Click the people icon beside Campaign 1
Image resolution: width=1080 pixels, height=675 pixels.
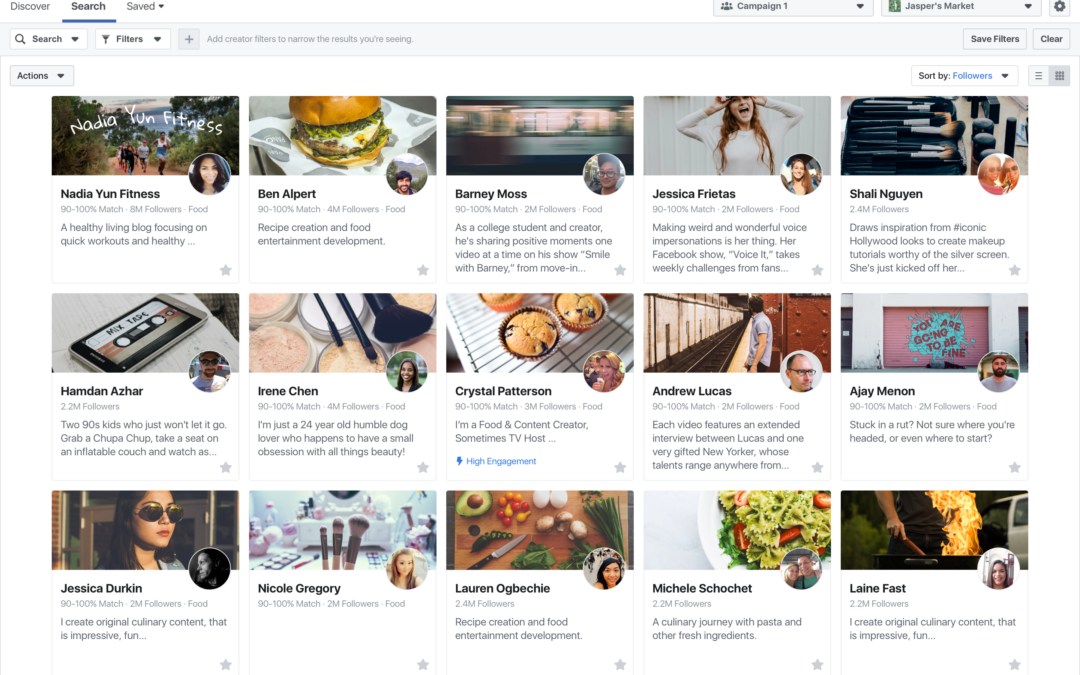[725, 7]
